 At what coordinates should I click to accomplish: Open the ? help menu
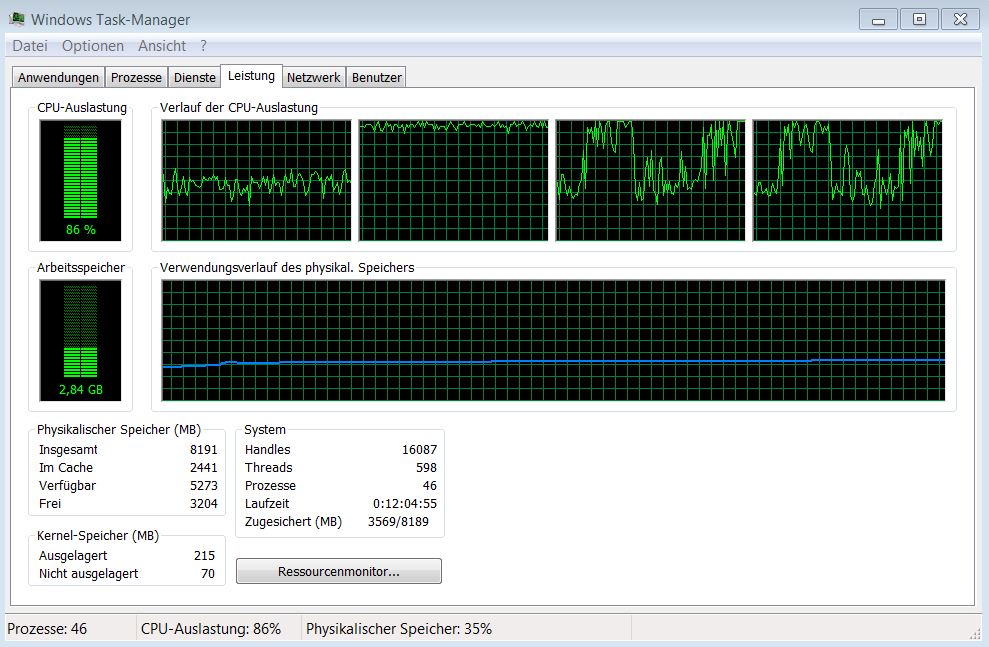(203, 46)
